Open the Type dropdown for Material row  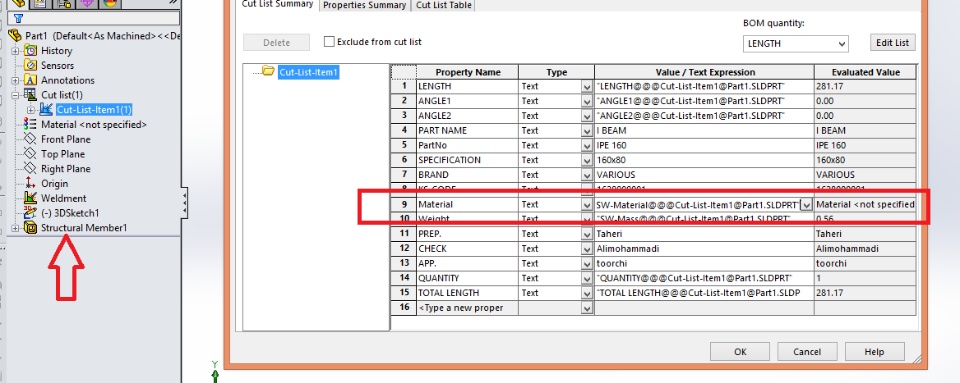(x=587, y=204)
